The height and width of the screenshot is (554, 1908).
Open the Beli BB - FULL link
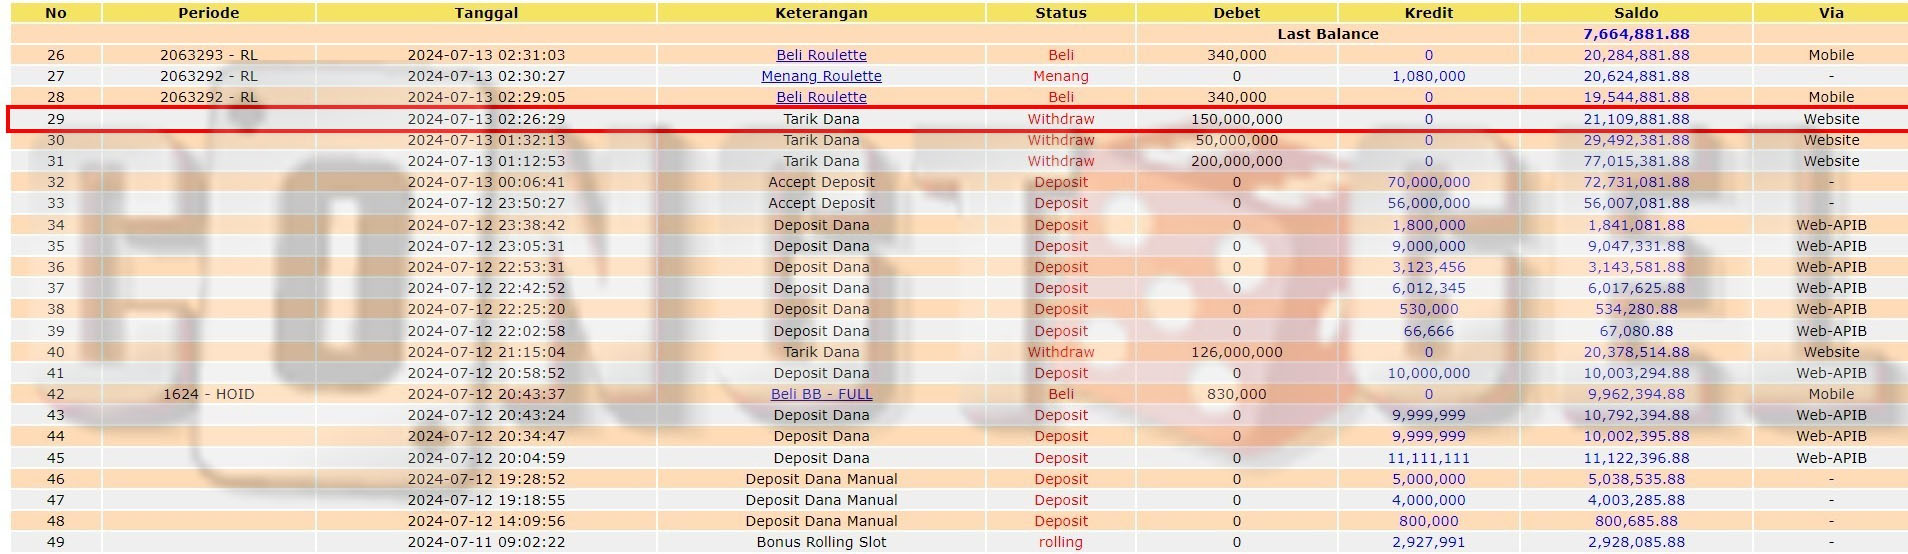(821, 394)
